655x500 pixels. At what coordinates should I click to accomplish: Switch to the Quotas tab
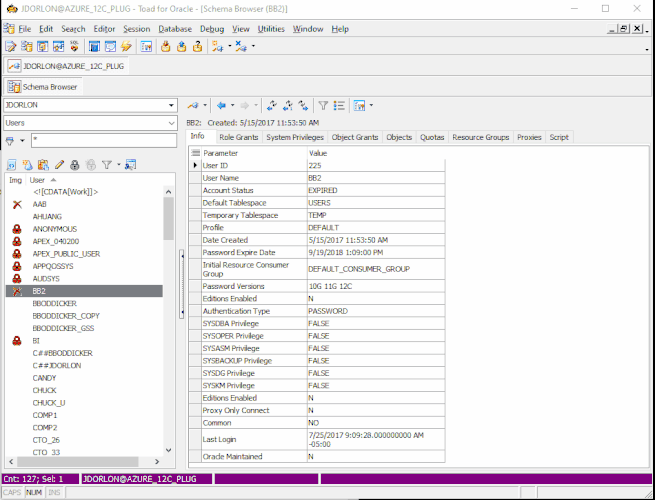pyautogui.click(x=432, y=137)
